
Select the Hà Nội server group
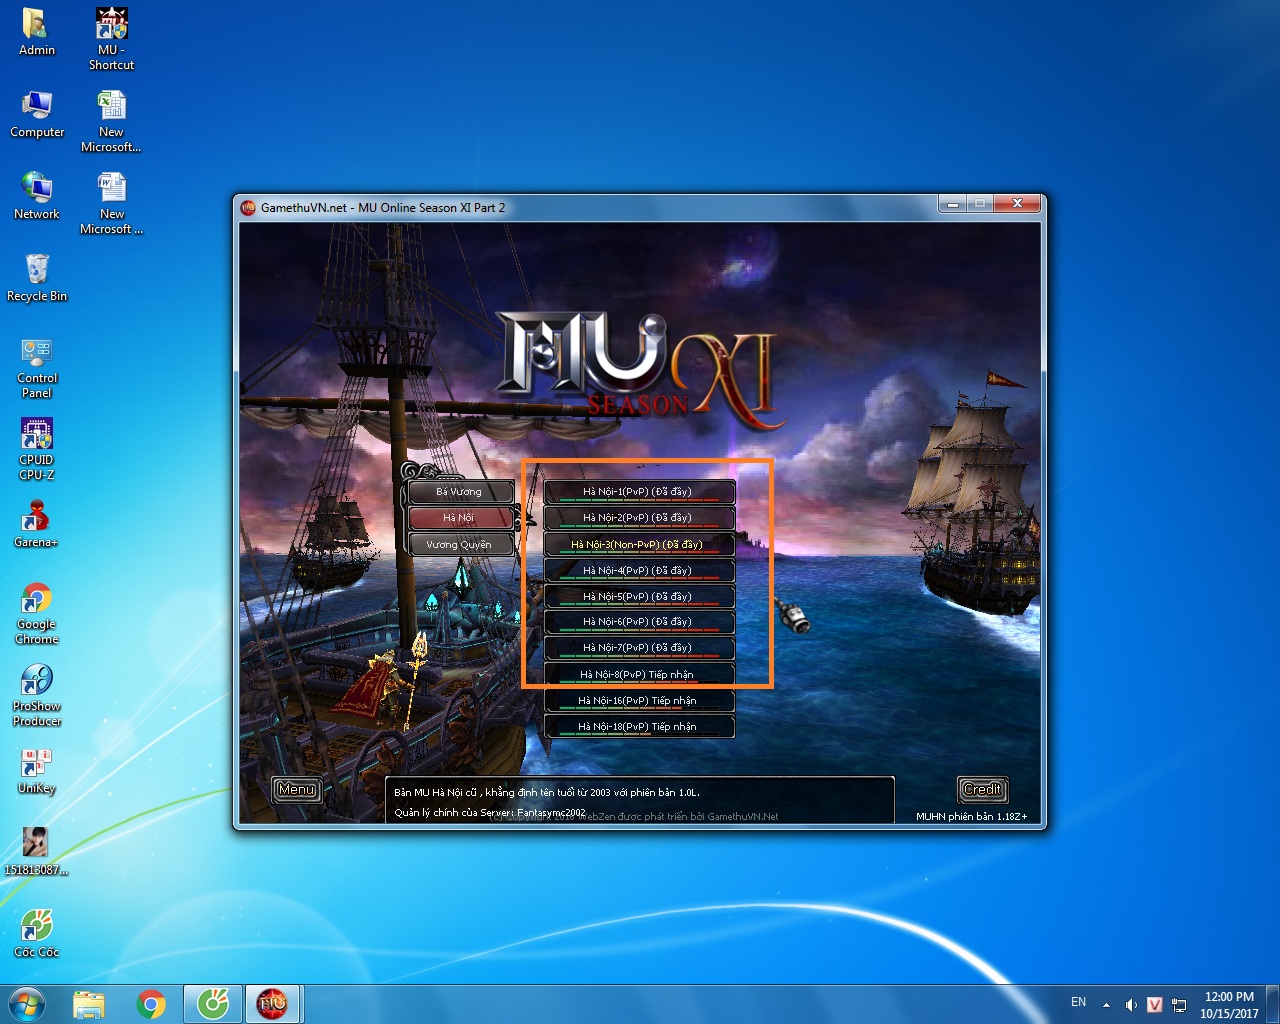(460, 518)
